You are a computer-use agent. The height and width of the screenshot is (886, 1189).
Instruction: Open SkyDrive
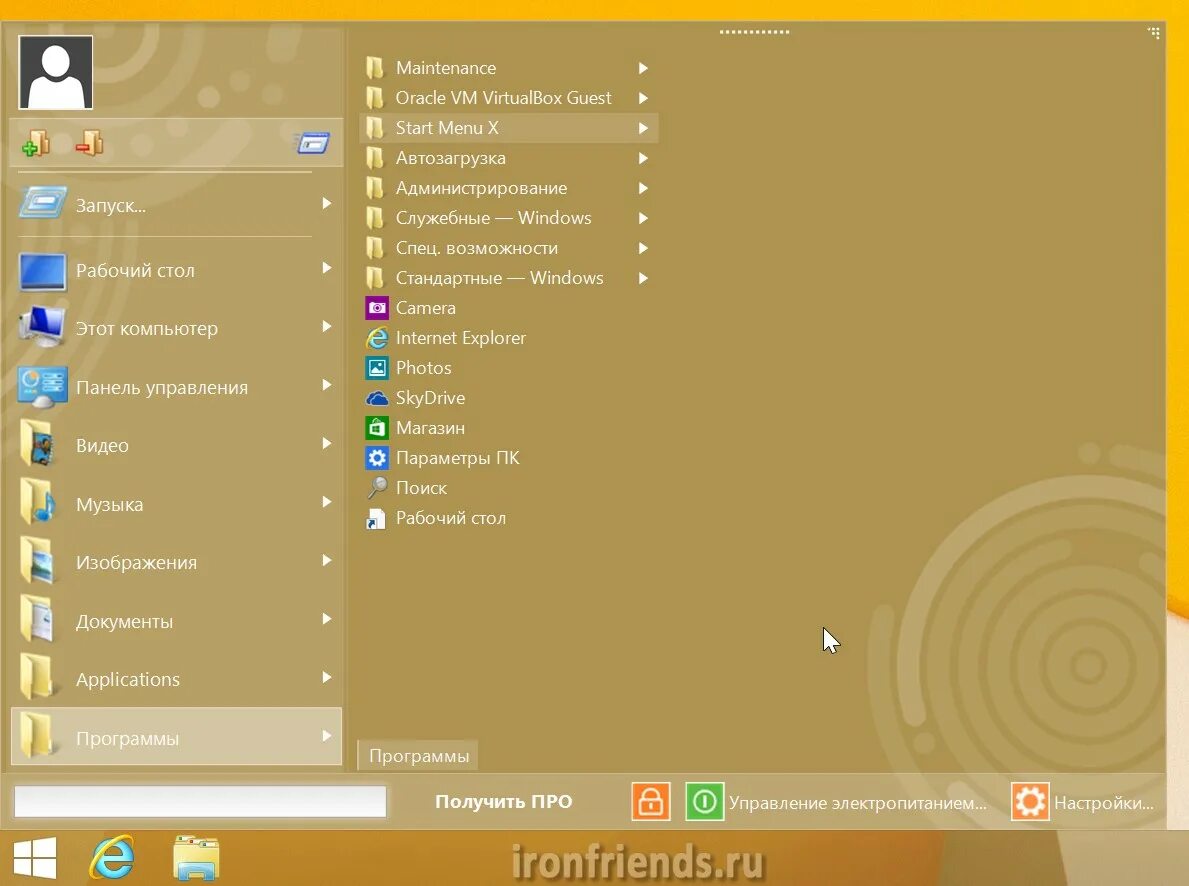tap(429, 397)
